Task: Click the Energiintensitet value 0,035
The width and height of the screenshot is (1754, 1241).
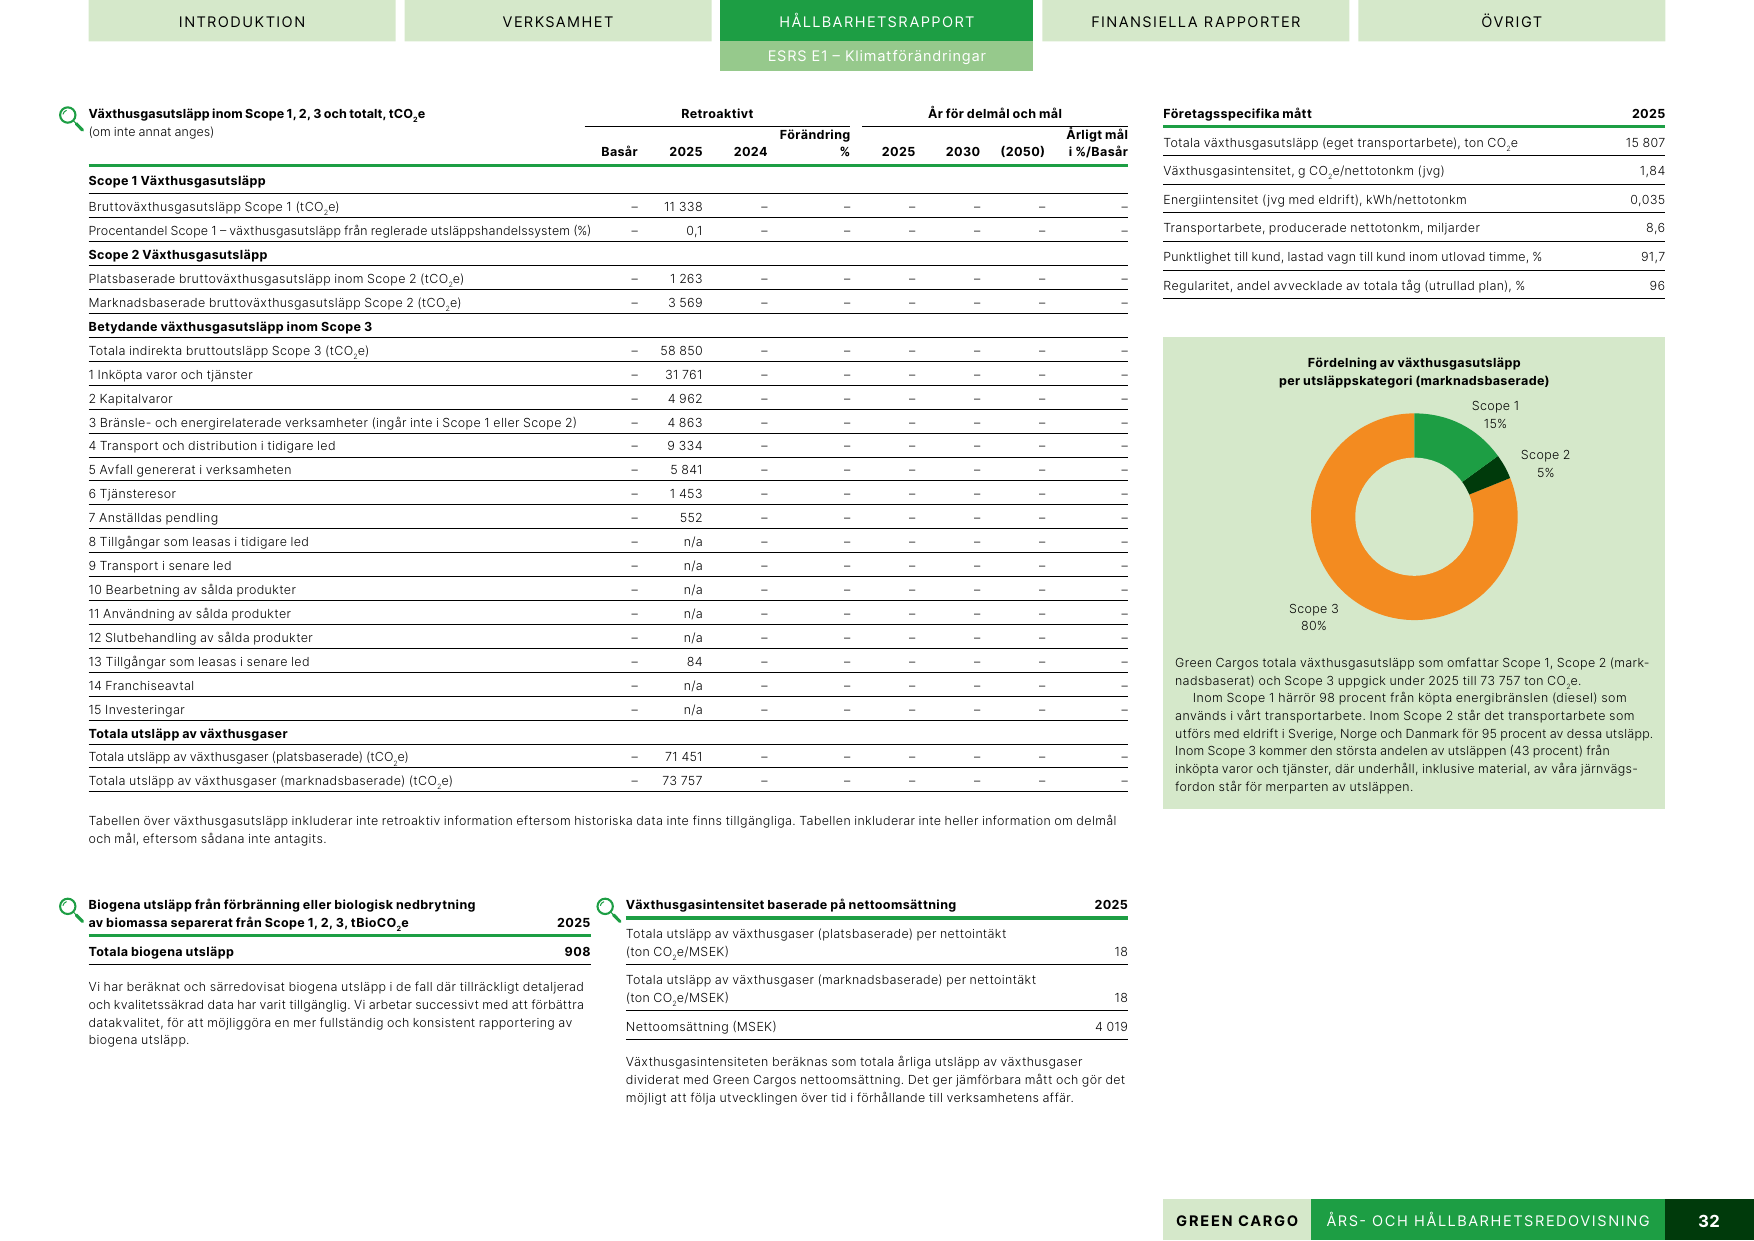Action: pyautogui.click(x=1647, y=200)
